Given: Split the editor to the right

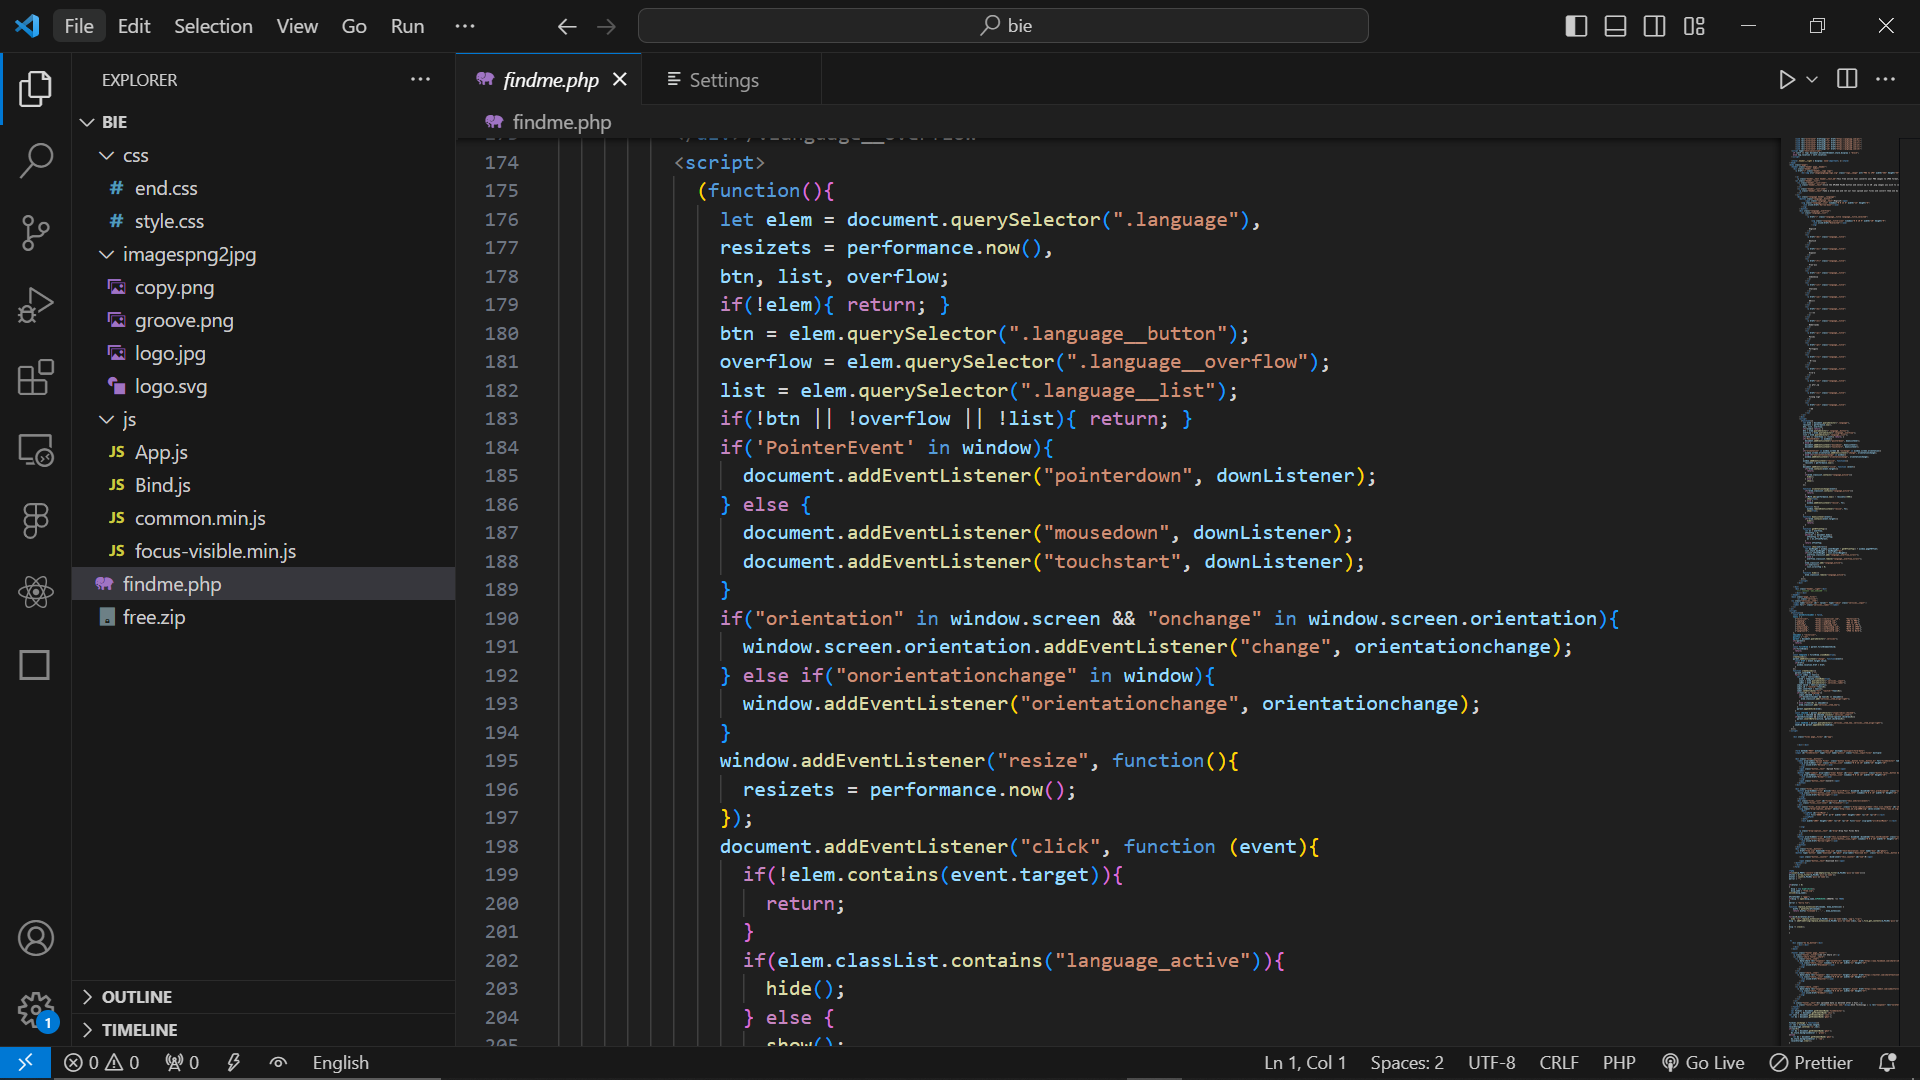Looking at the screenshot, I should pyautogui.click(x=1847, y=80).
